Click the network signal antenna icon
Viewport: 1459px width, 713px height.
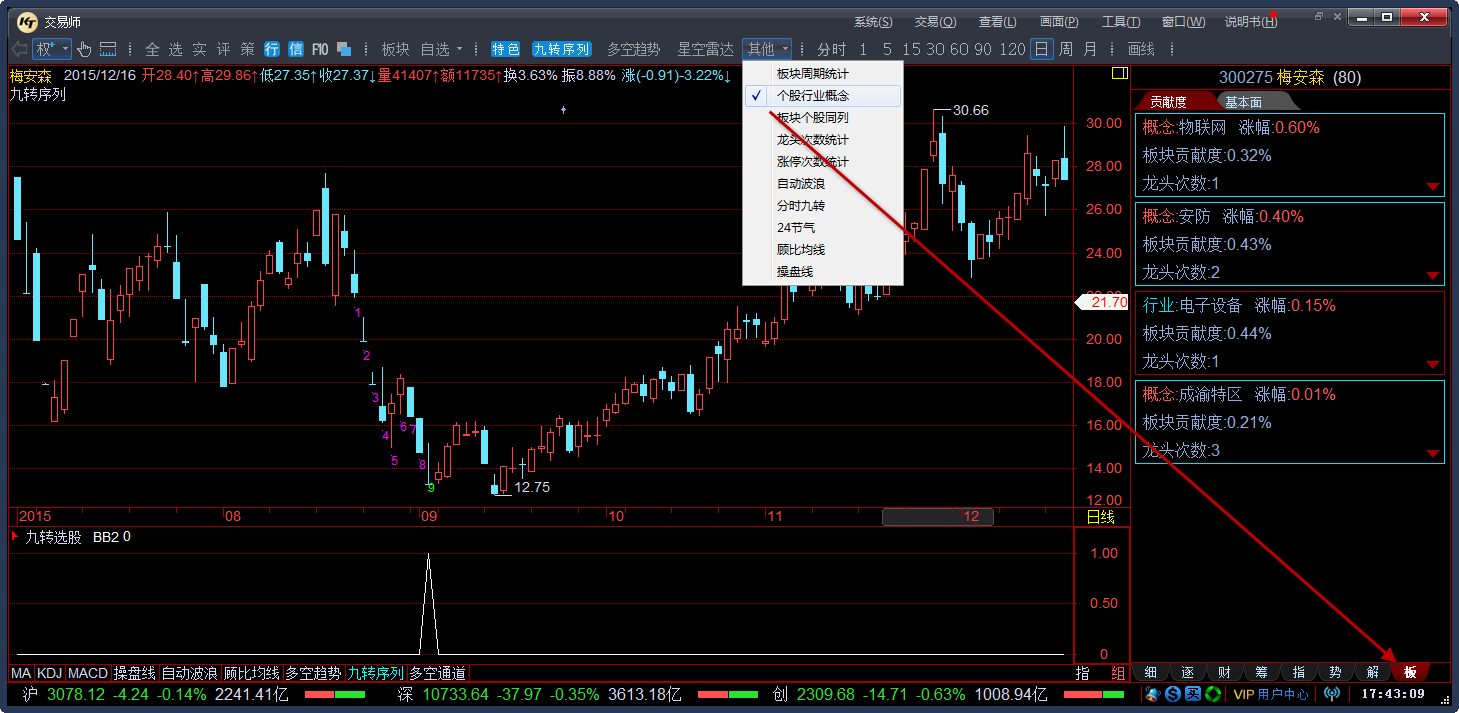1331,694
